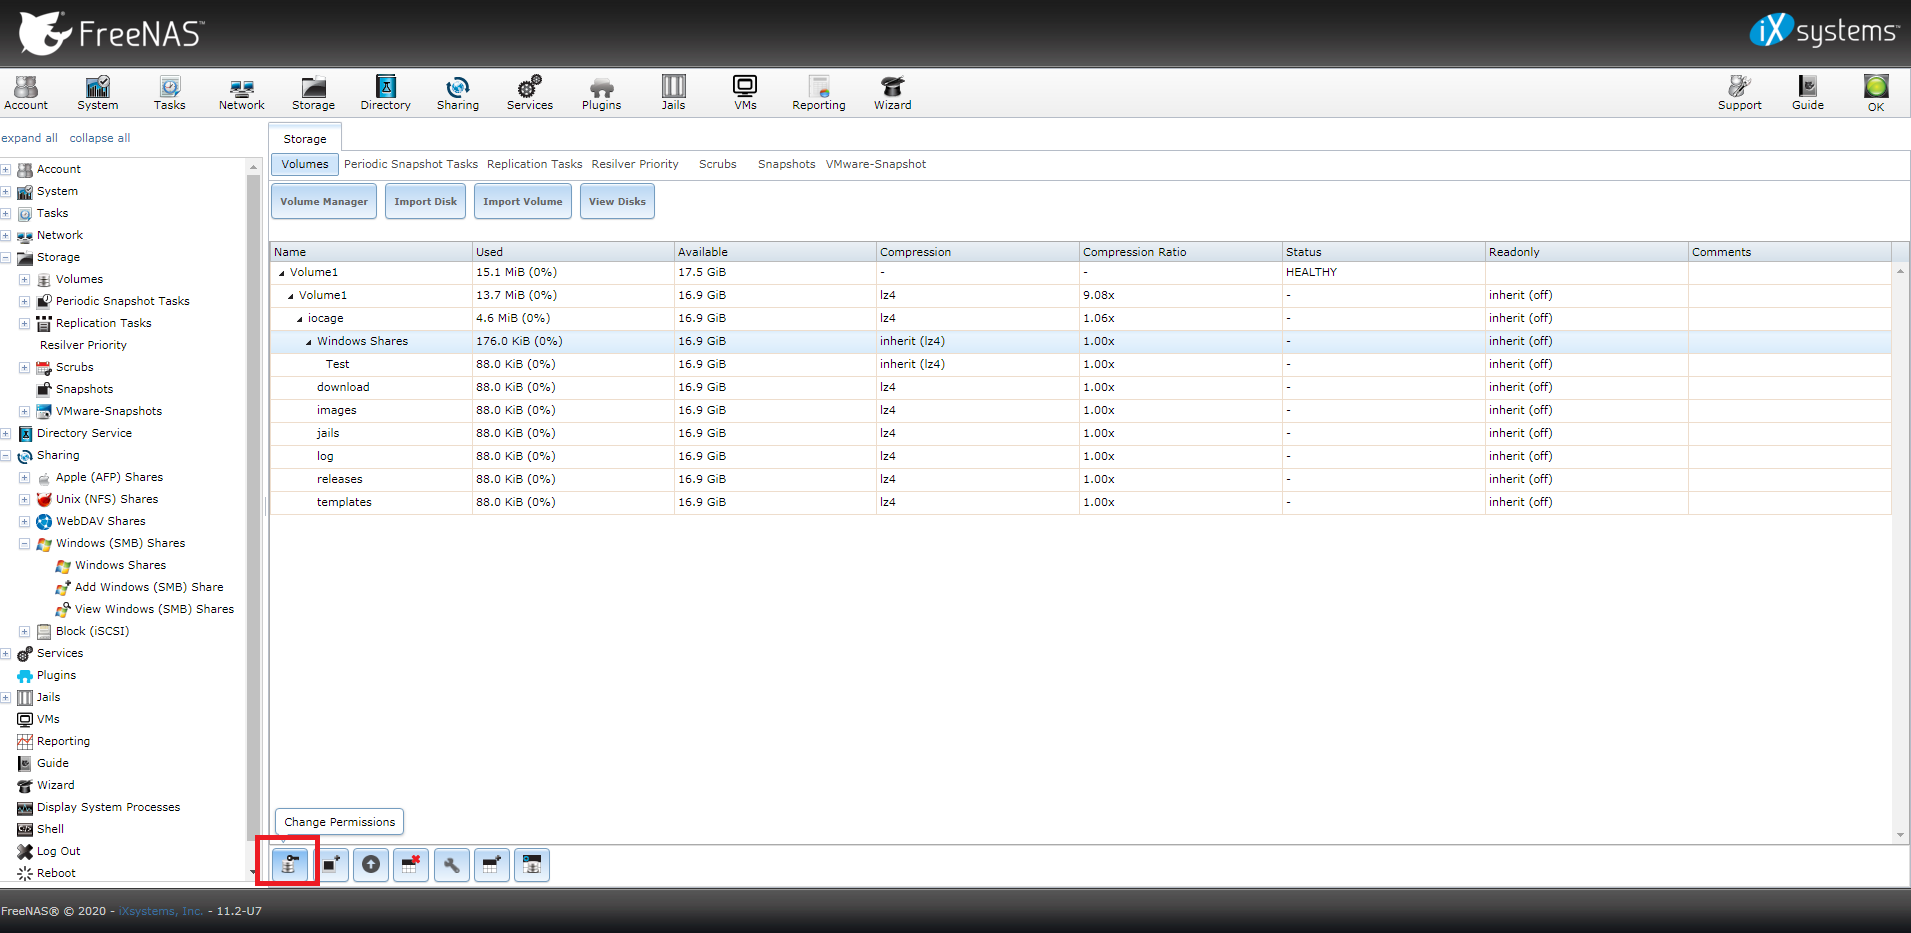The width and height of the screenshot is (1911, 933).
Task: Click the green OK alert status icon
Action: pos(1876,92)
